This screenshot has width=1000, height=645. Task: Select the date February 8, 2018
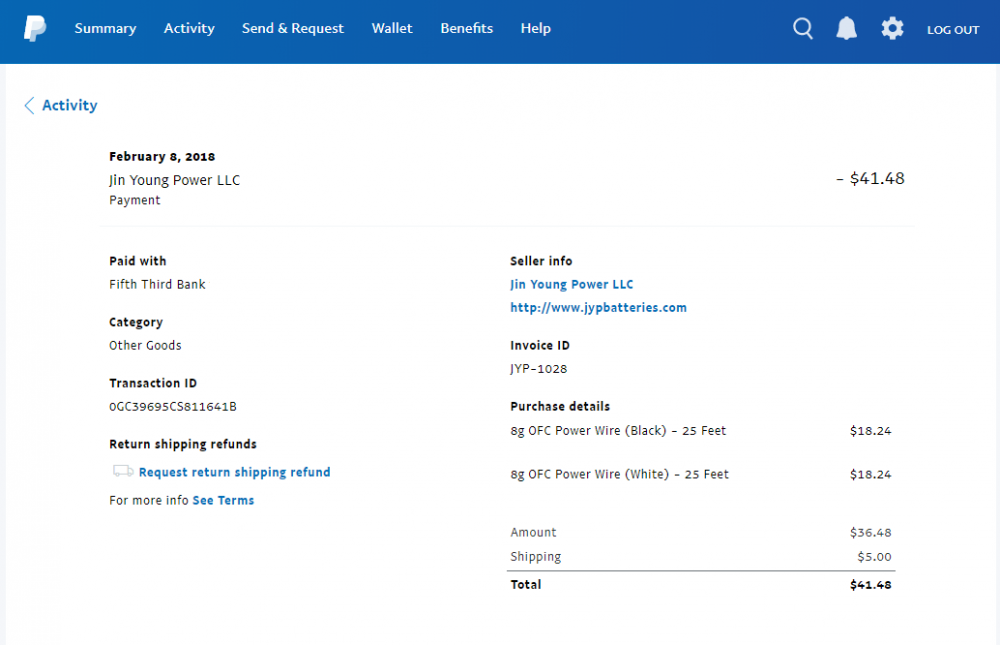click(162, 157)
